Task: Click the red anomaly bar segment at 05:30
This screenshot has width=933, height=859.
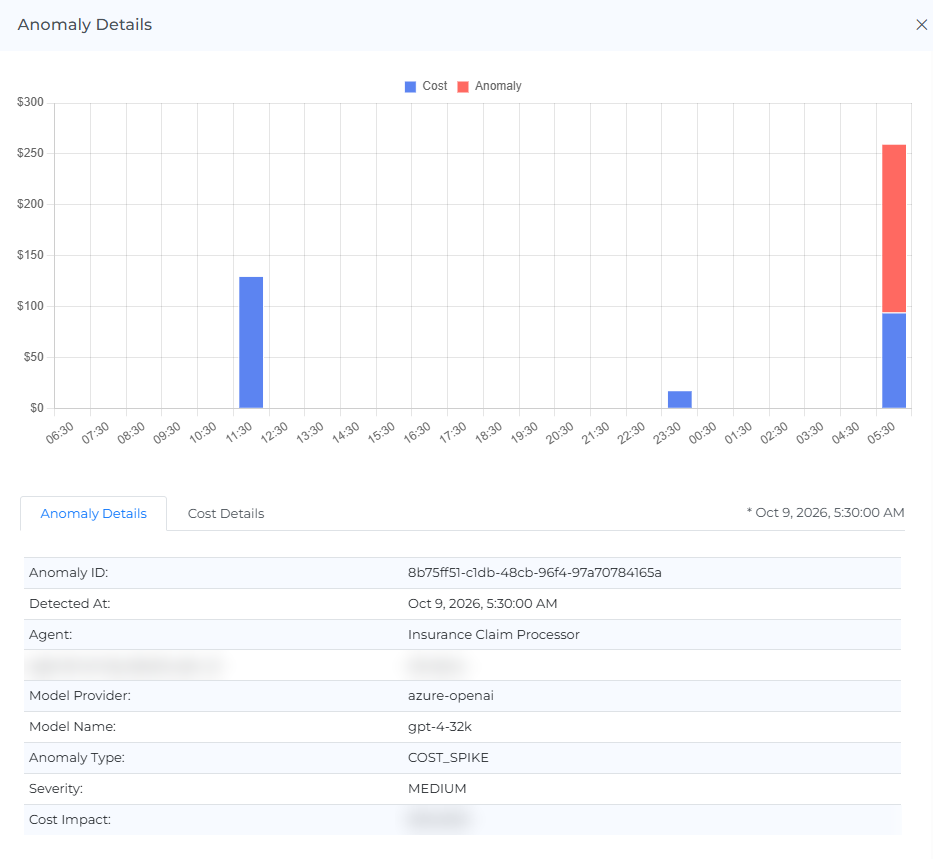Action: pyautogui.click(x=894, y=228)
